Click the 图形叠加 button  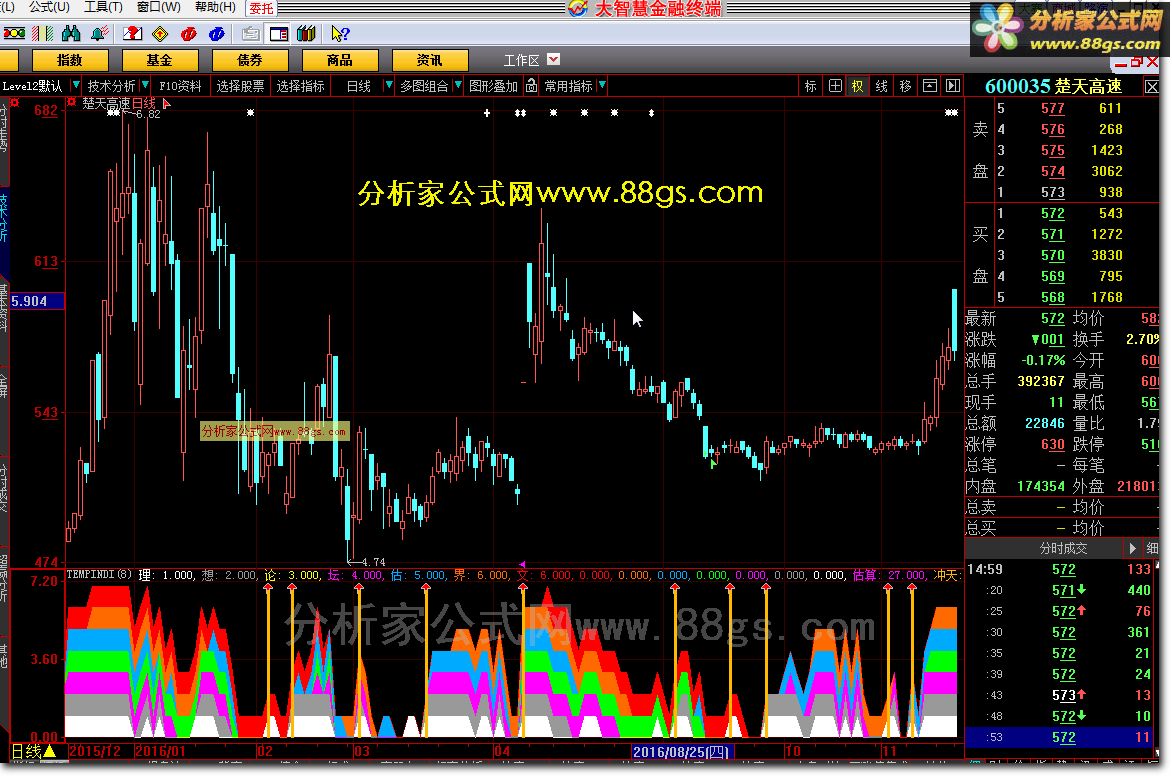point(493,86)
